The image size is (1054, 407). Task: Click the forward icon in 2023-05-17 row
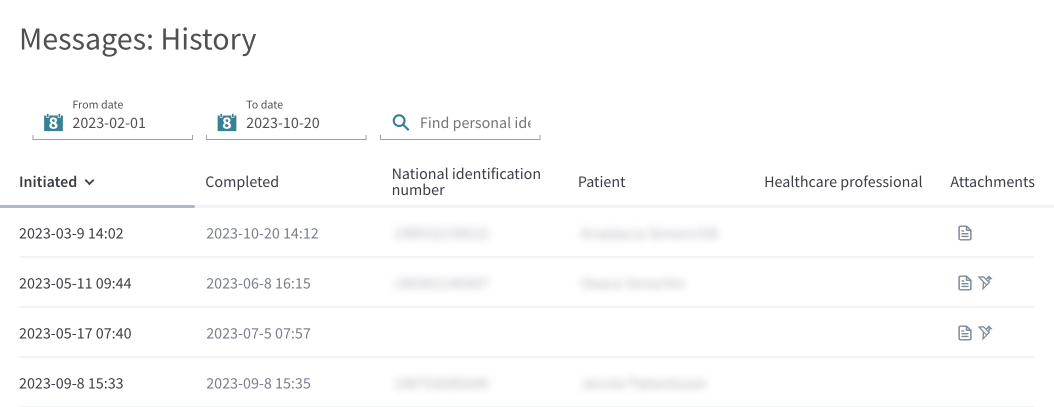pos(985,332)
